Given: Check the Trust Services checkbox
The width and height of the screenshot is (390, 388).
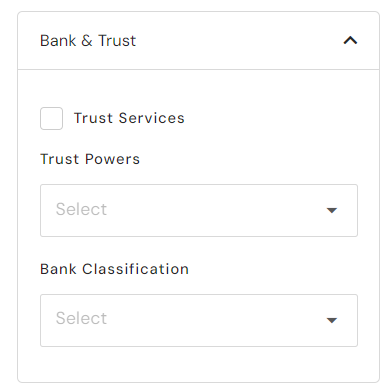Looking at the screenshot, I should point(51,118).
